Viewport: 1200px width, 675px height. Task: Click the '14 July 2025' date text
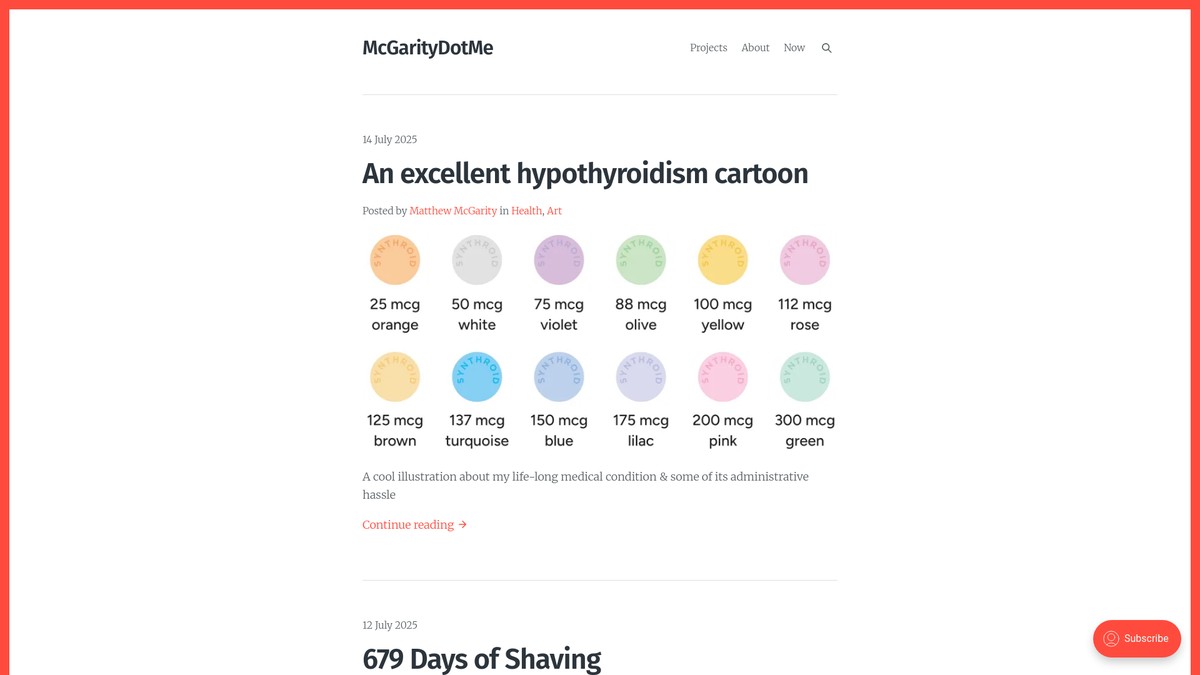point(390,140)
